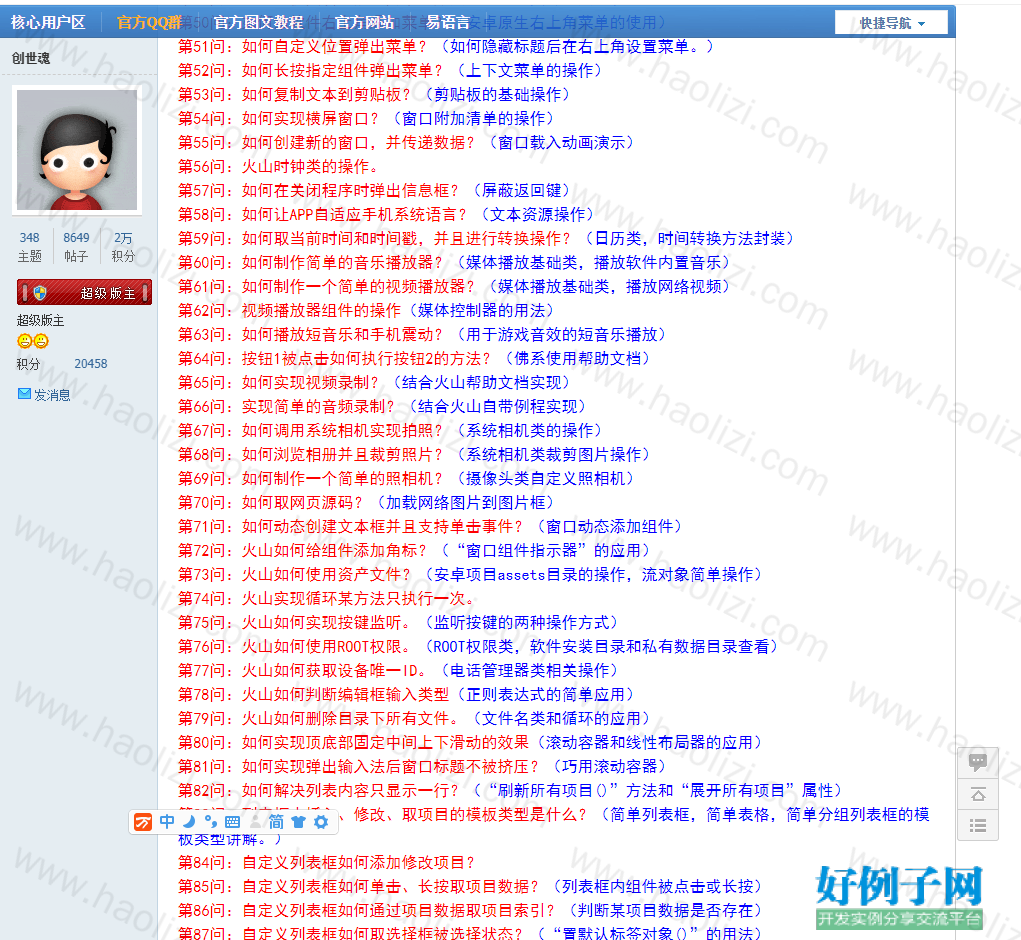Open the 官方QQ群 nav item

click(x=149, y=22)
